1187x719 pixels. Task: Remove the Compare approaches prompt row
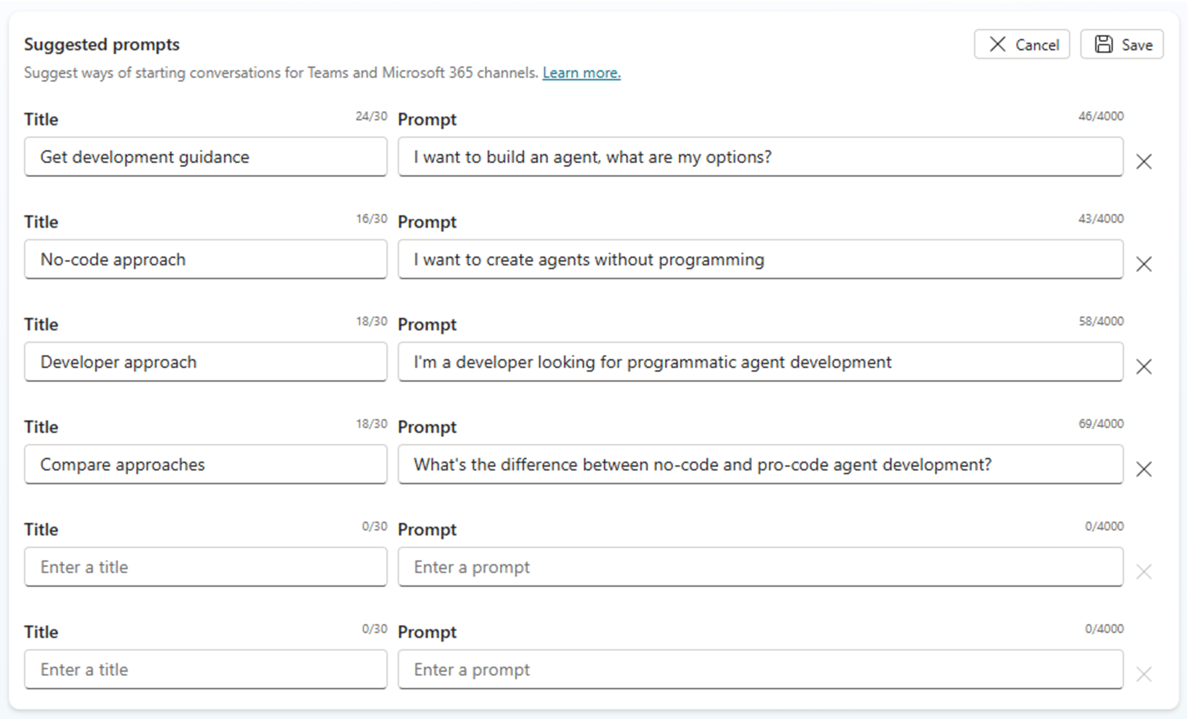pos(1144,469)
